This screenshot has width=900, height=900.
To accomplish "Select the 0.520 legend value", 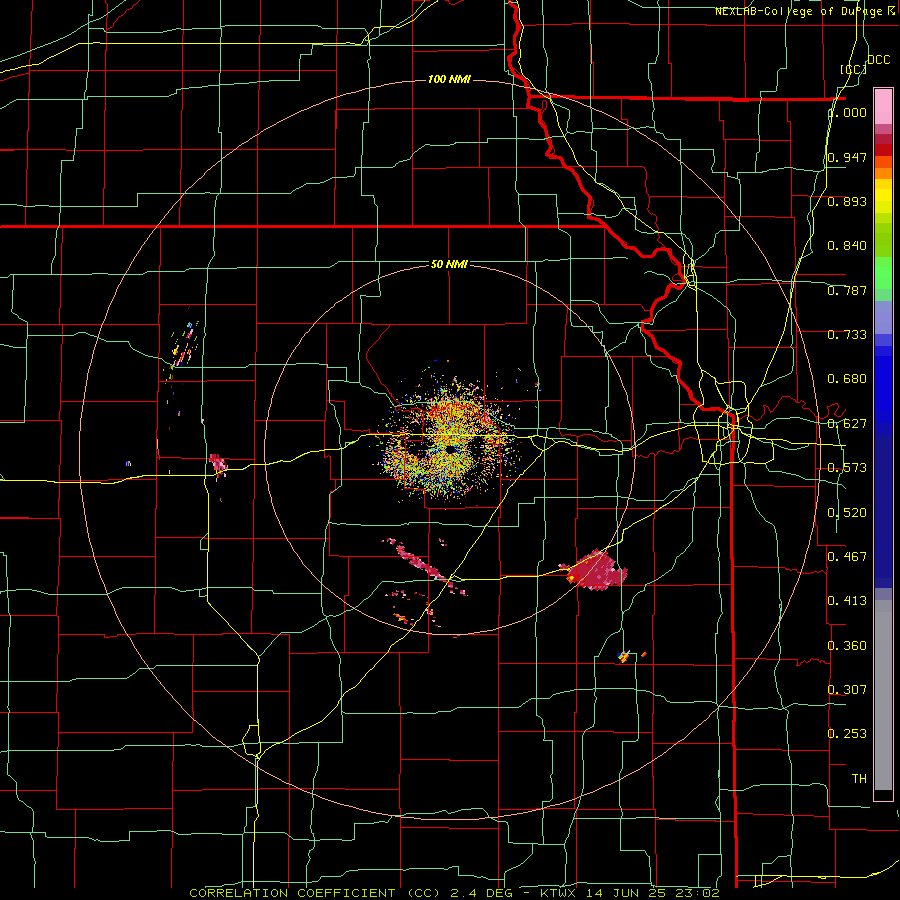I will click(x=847, y=512).
